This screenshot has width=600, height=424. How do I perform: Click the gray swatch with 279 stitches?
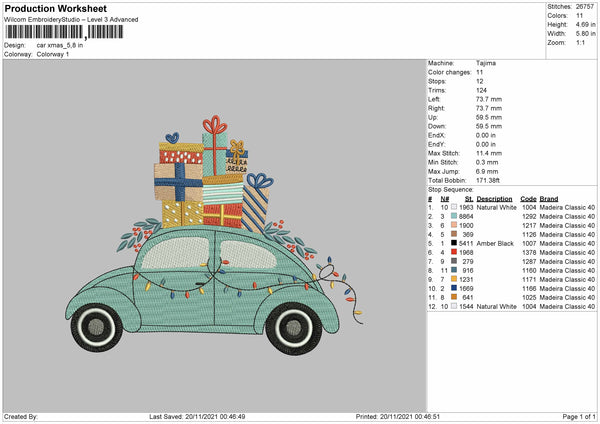pos(454,261)
